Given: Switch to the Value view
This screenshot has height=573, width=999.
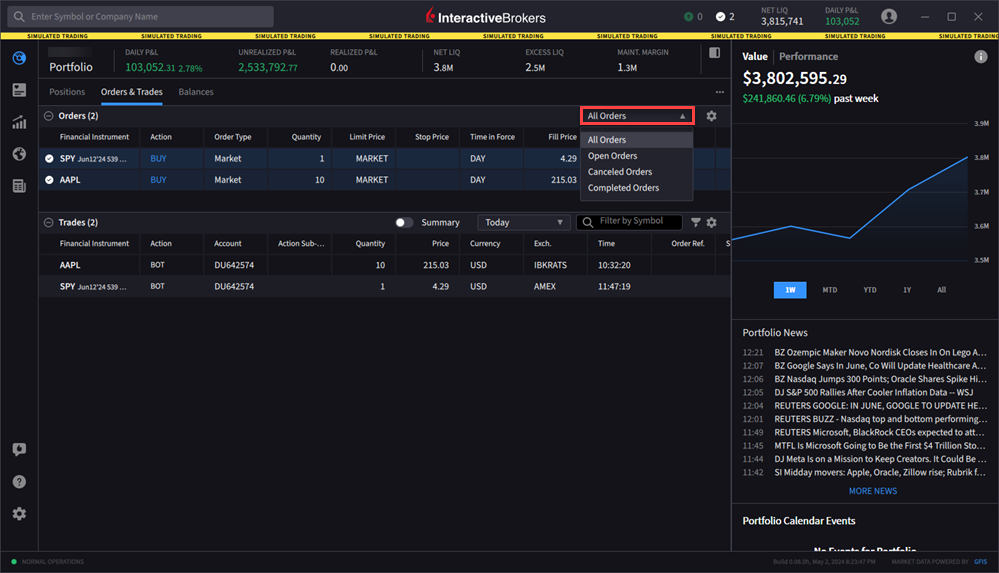Looking at the screenshot, I should coord(755,56).
